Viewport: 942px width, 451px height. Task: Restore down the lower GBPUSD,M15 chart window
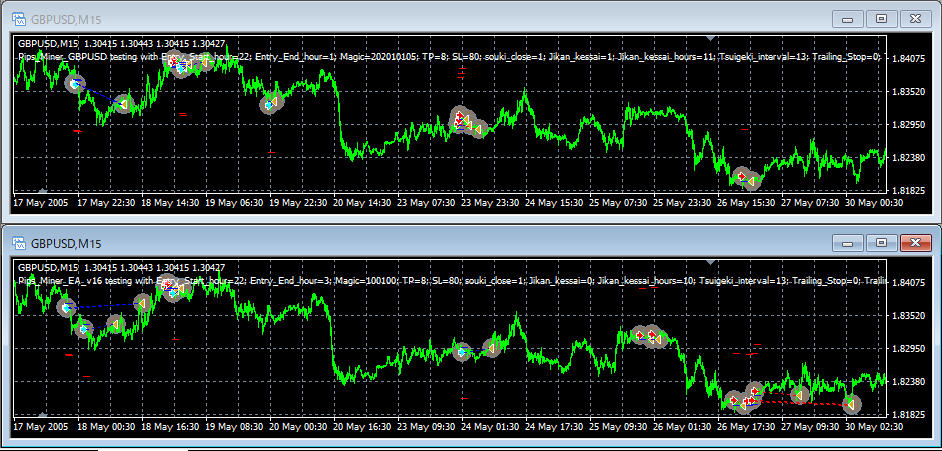[x=881, y=243]
